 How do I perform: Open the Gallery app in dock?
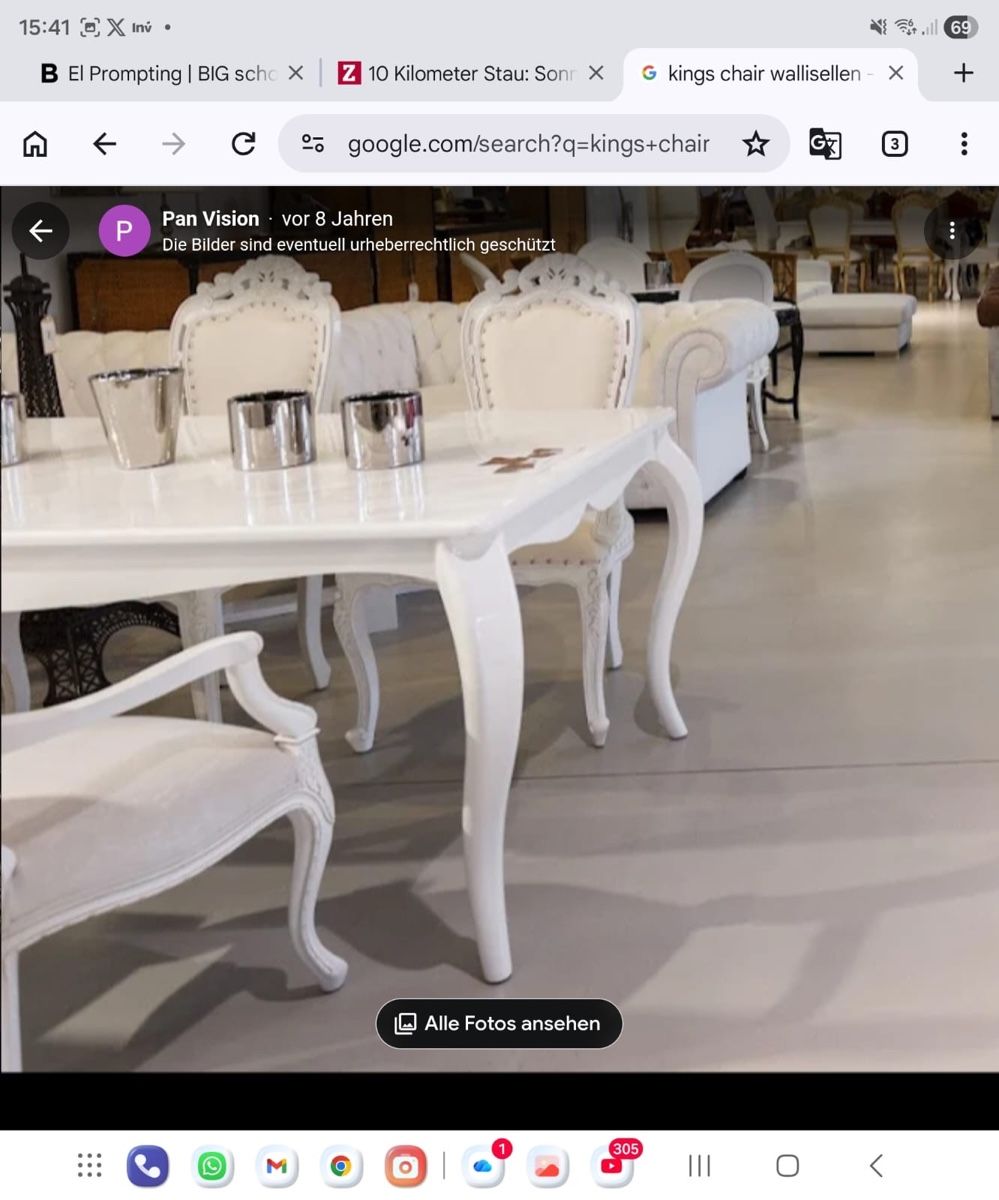pos(547,1166)
